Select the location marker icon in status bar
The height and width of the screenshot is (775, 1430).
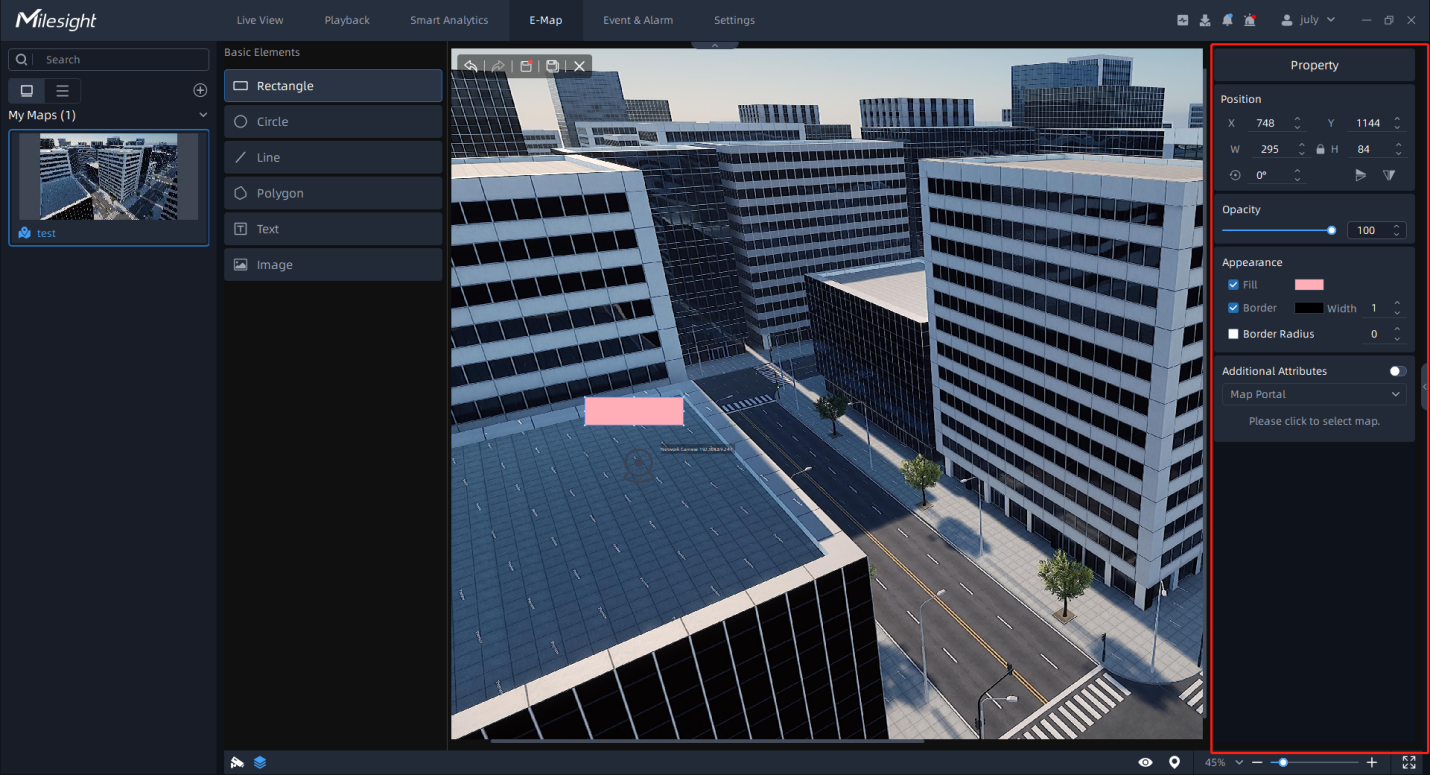(x=1175, y=762)
